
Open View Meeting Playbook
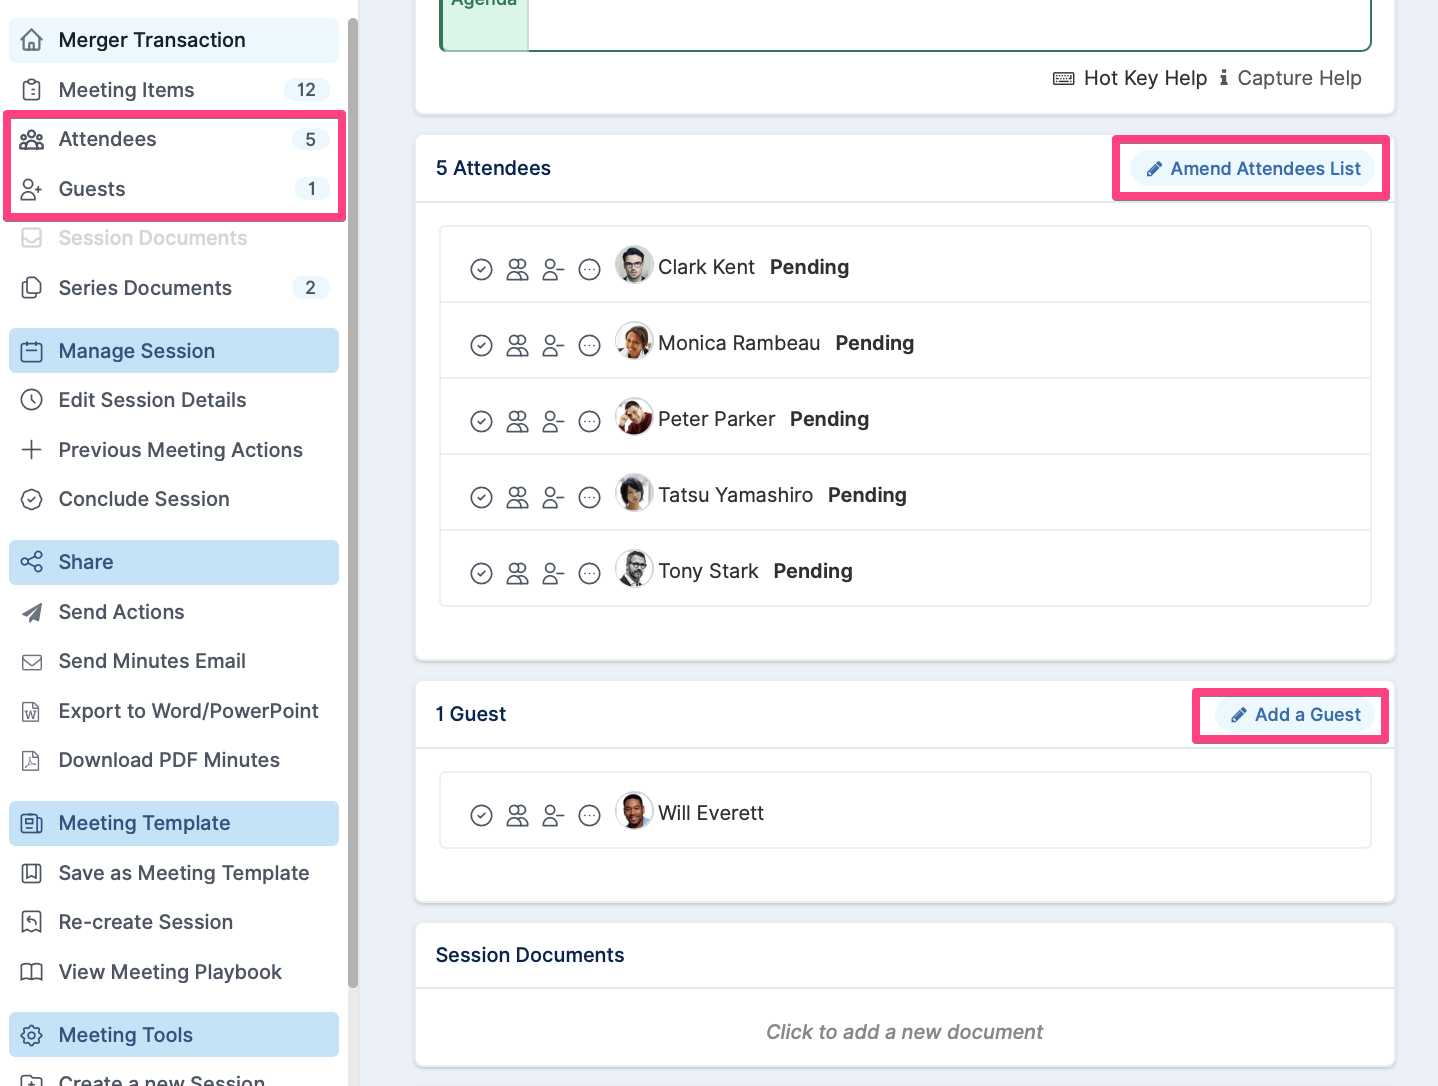[174, 972]
